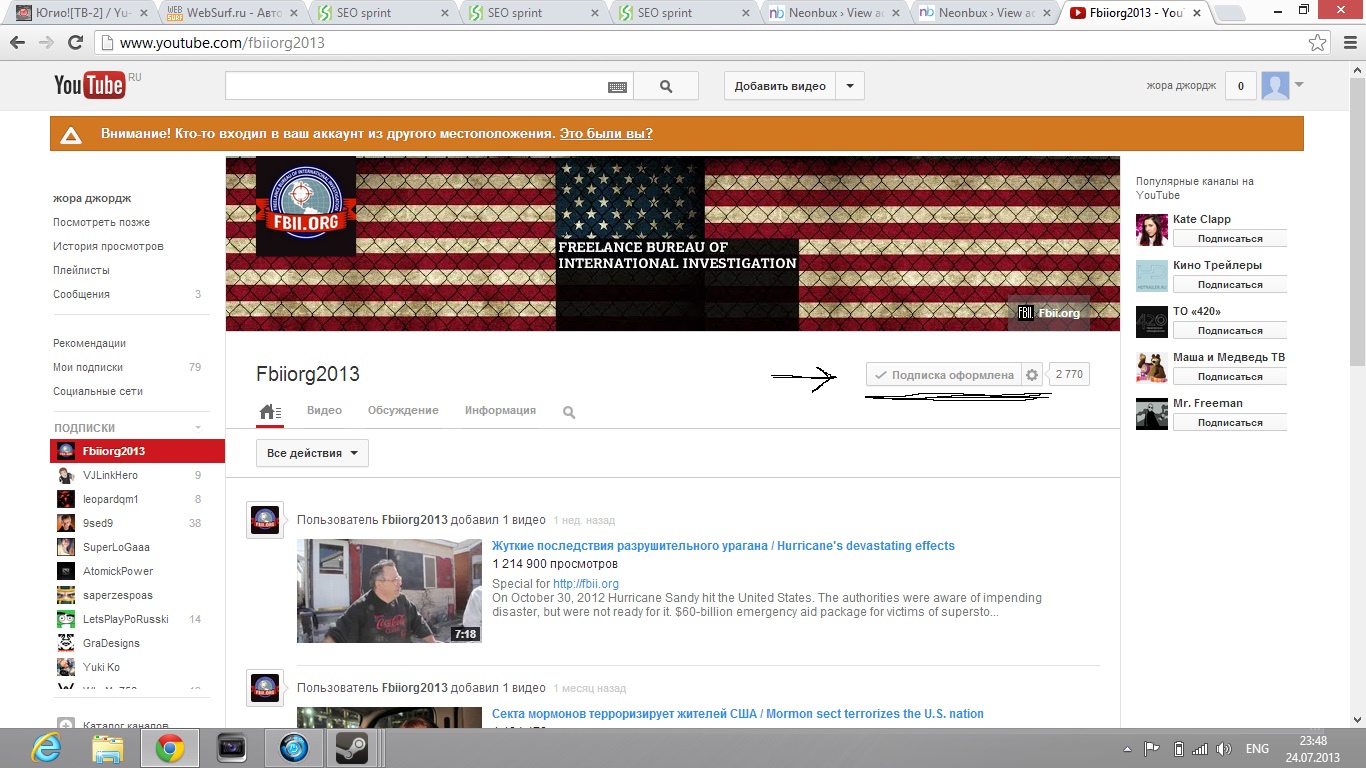Click the network signal tray icon

[1200, 749]
